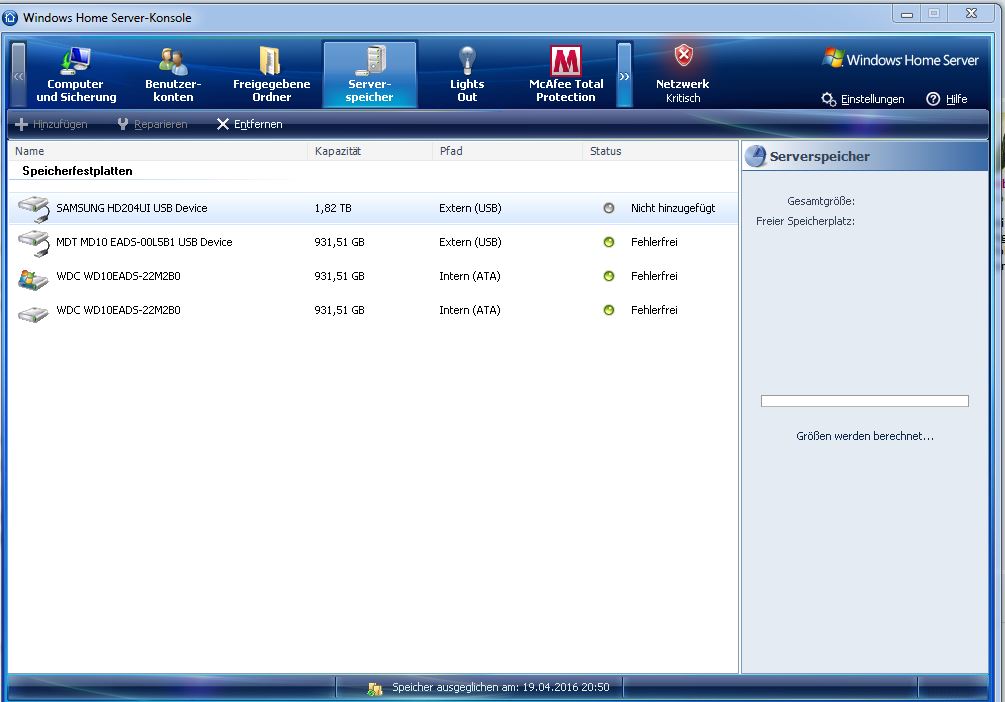Click the 1,82 TB capacity value

tap(333, 208)
